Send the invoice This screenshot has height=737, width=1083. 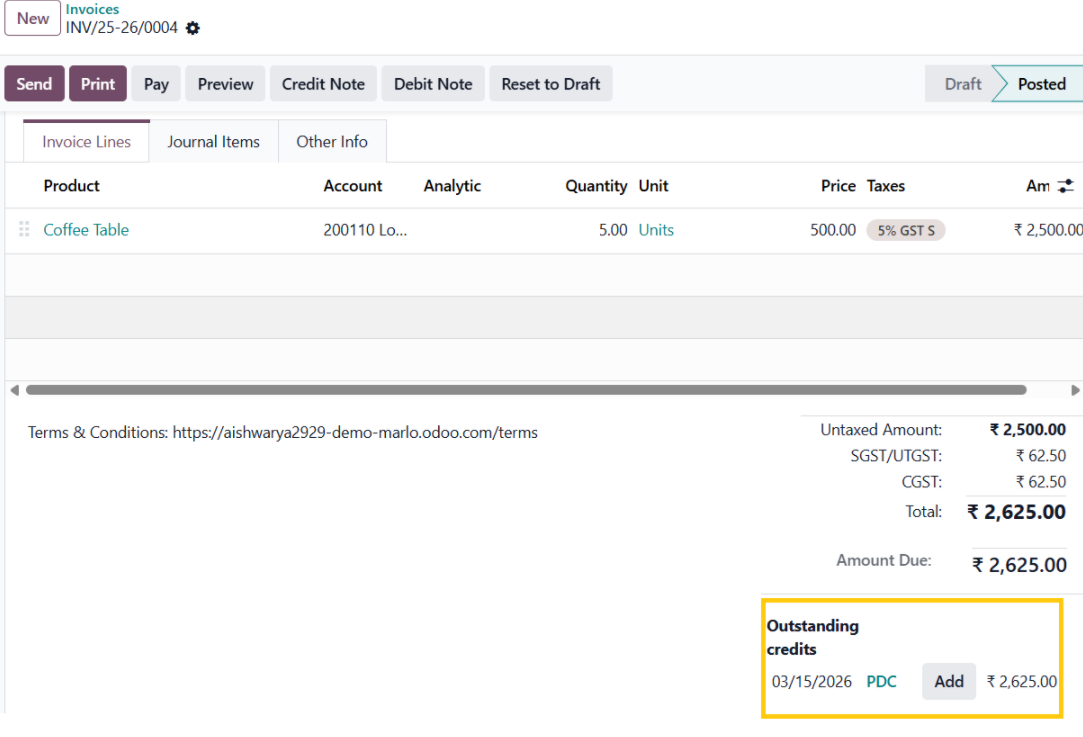click(34, 84)
